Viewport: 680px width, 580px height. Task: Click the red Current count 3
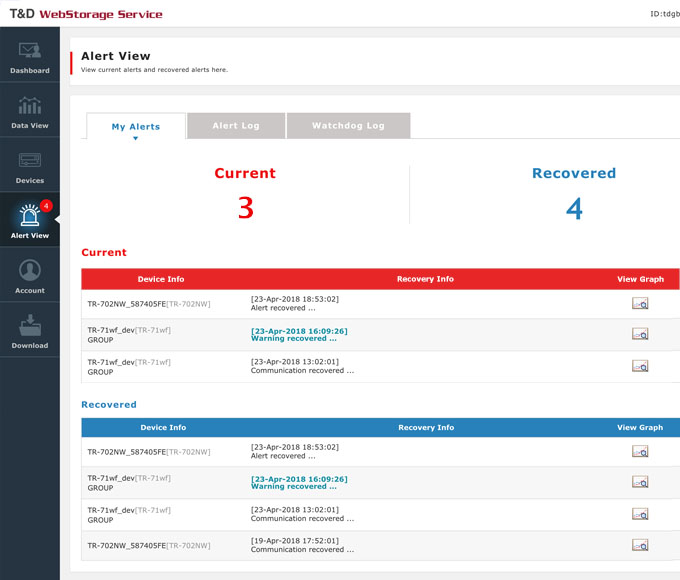pos(245,207)
